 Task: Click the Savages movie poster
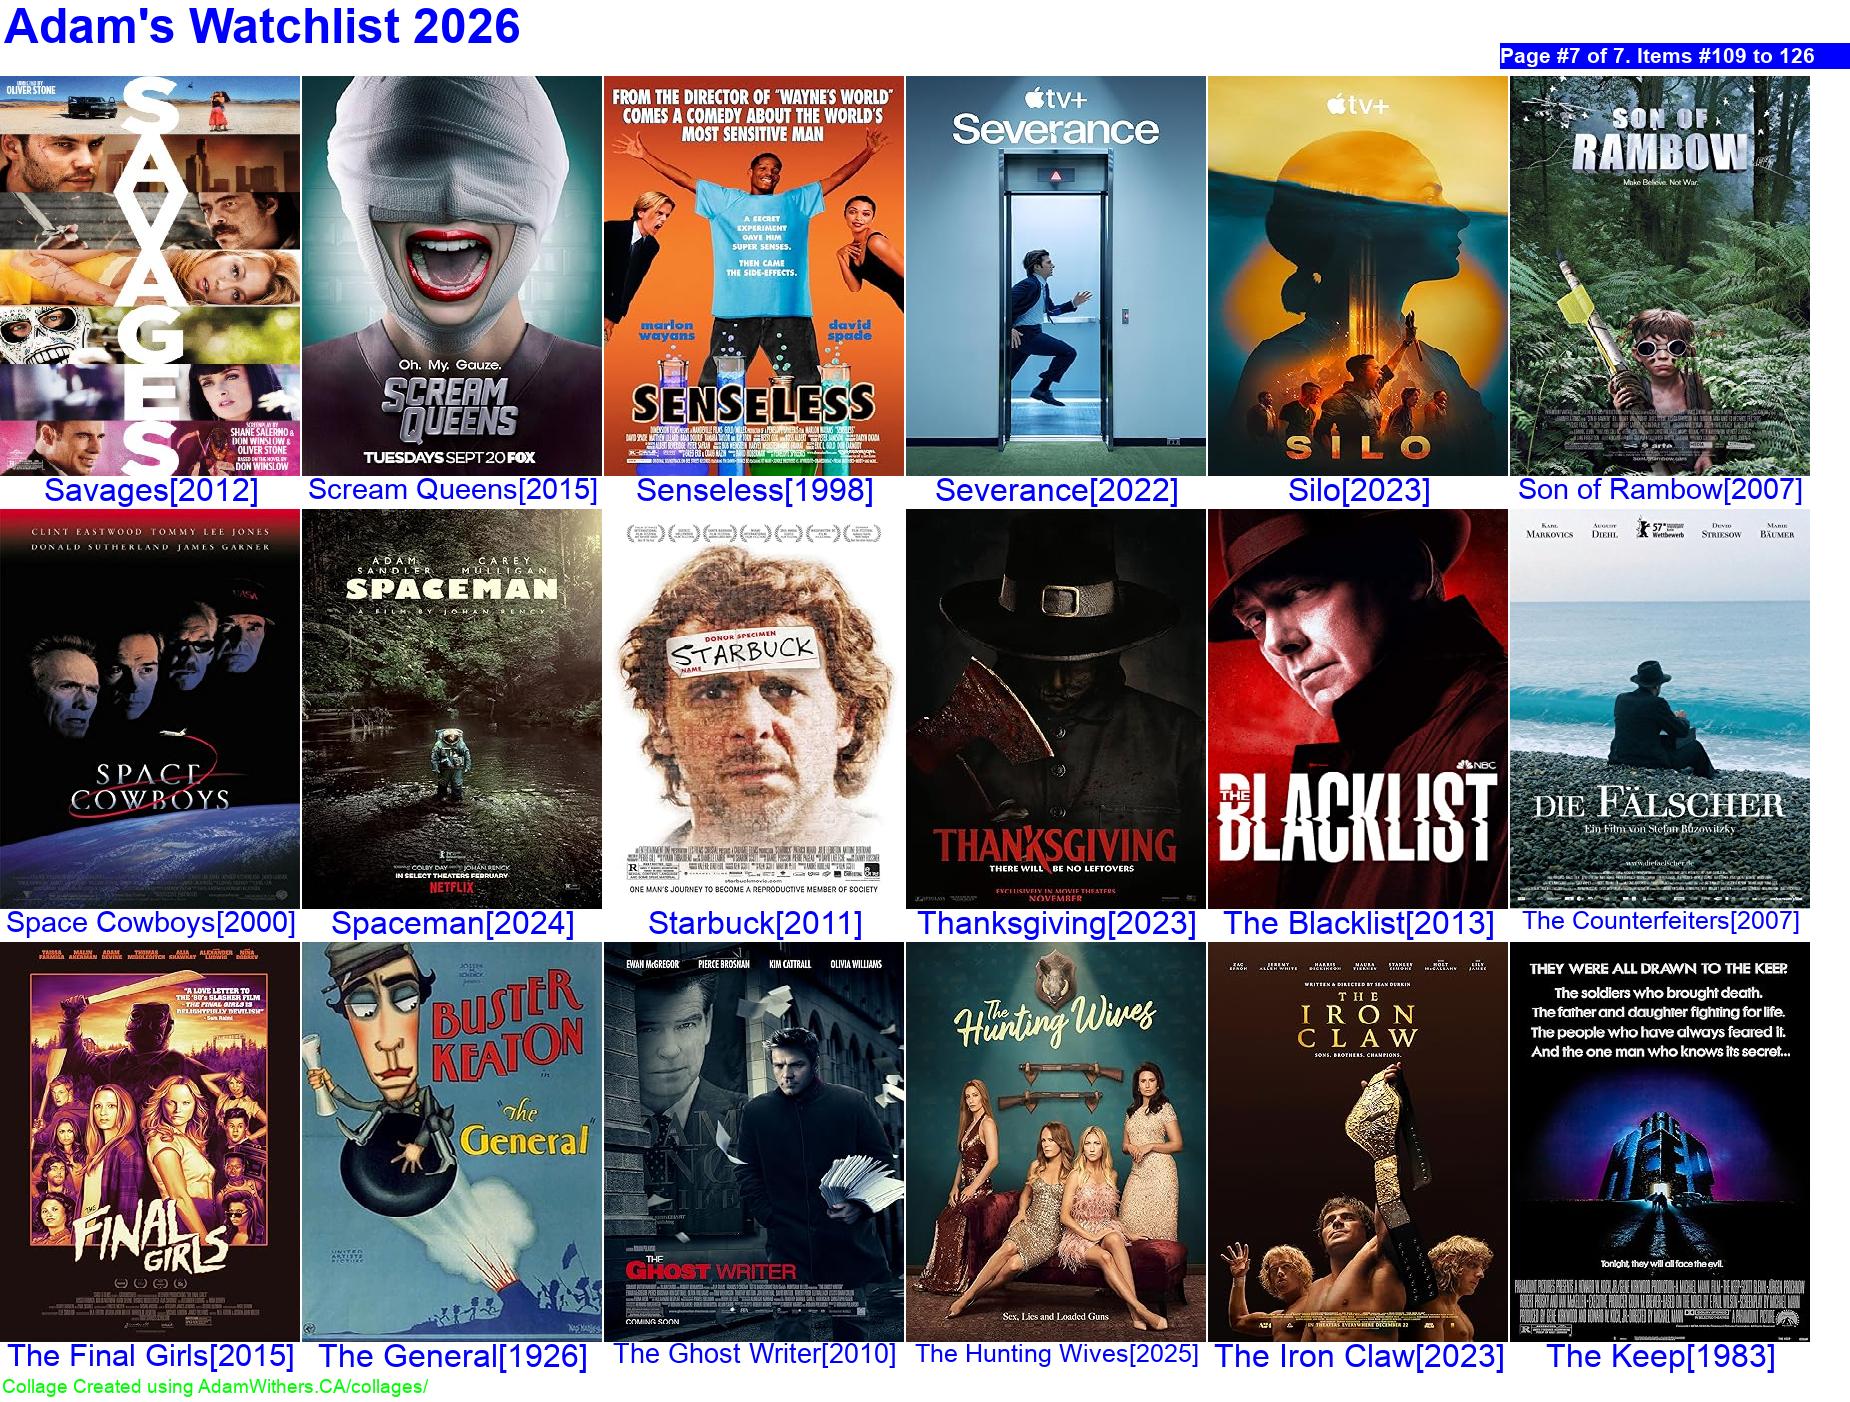(150, 275)
